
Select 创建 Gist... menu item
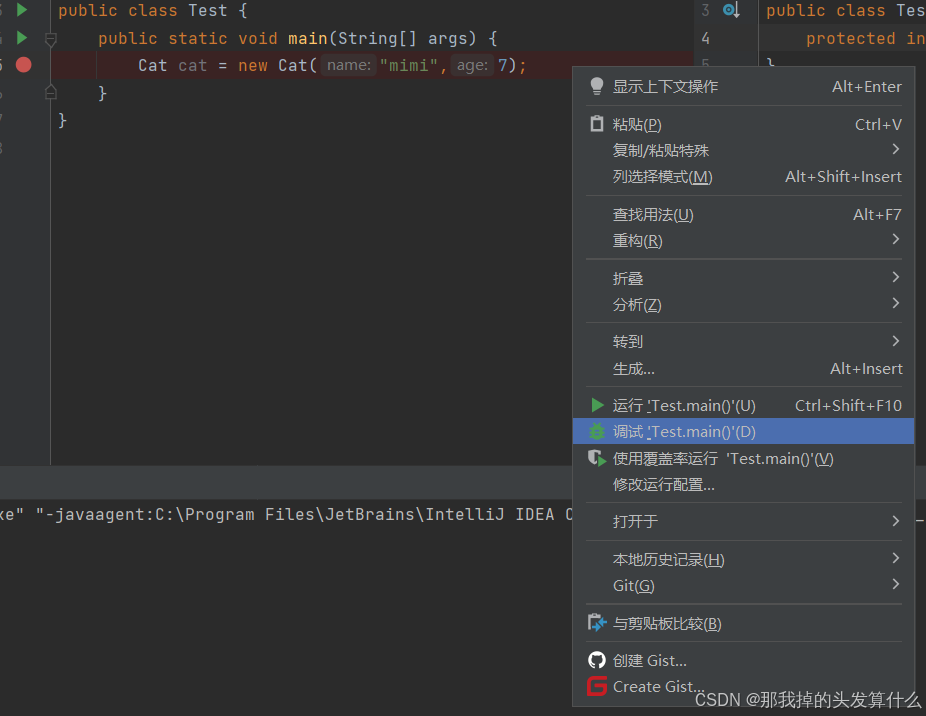point(744,660)
